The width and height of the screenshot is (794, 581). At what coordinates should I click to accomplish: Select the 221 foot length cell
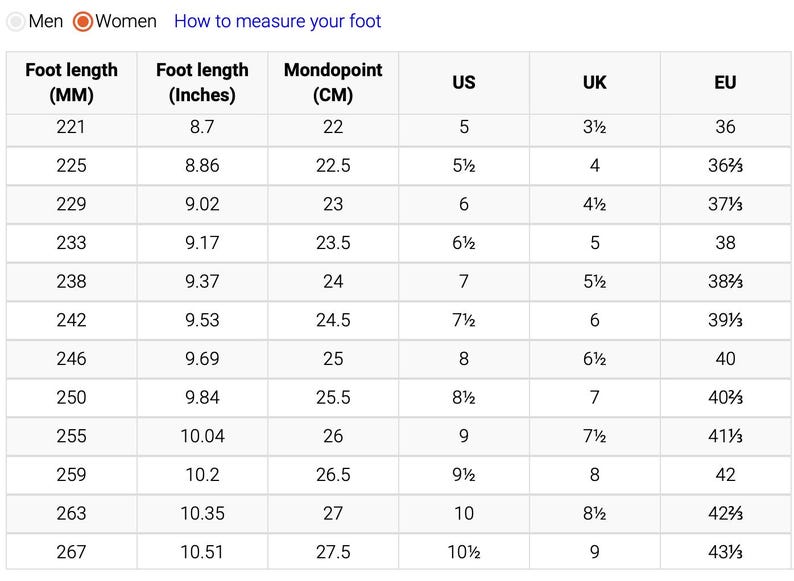[71, 127]
